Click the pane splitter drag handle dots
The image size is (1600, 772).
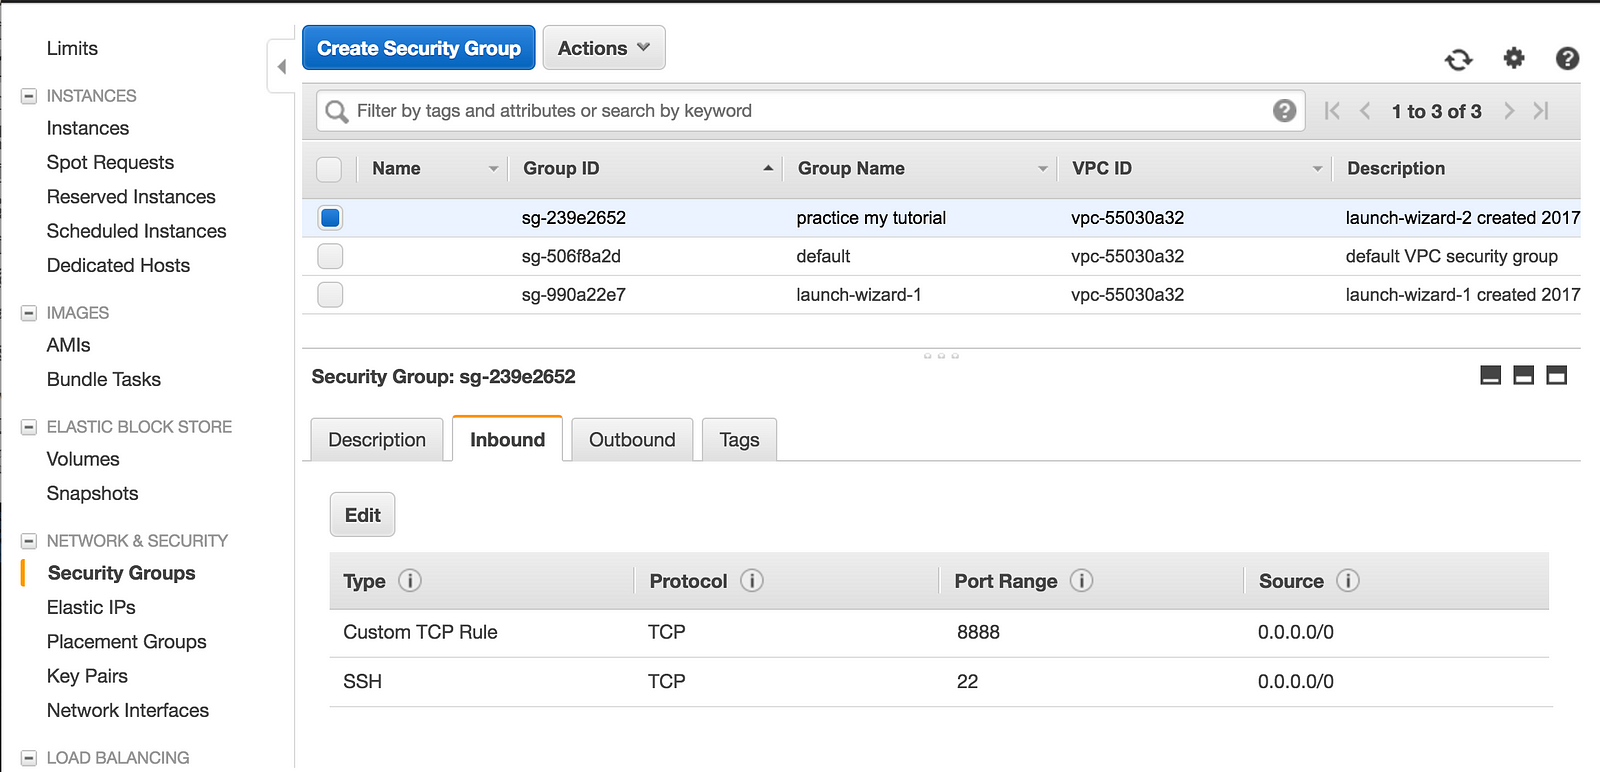click(x=941, y=356)
